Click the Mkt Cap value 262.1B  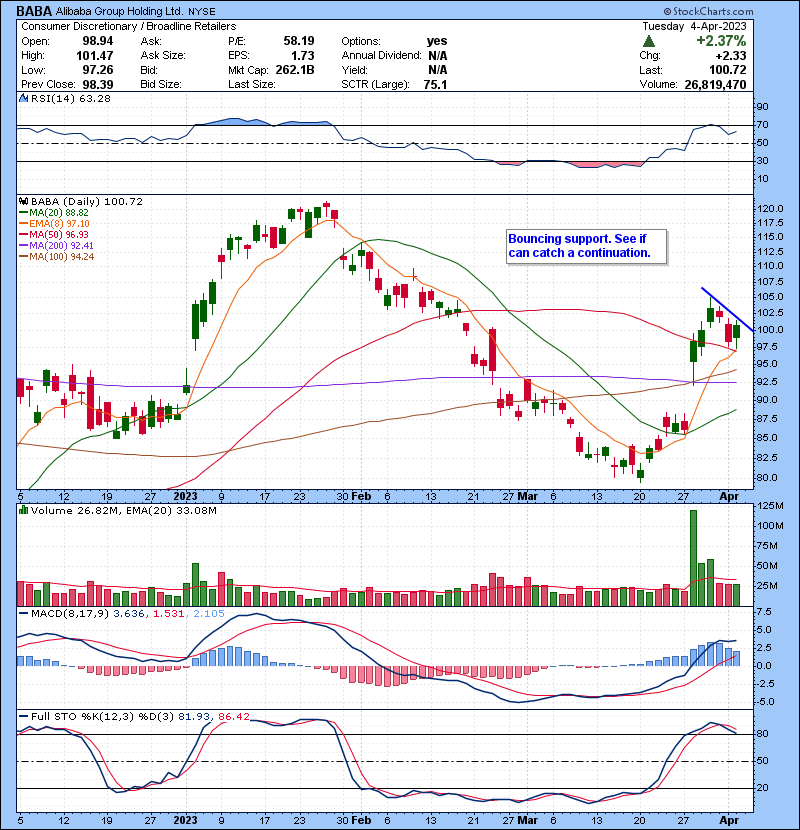pyautogui.click(x=295, y=70)
